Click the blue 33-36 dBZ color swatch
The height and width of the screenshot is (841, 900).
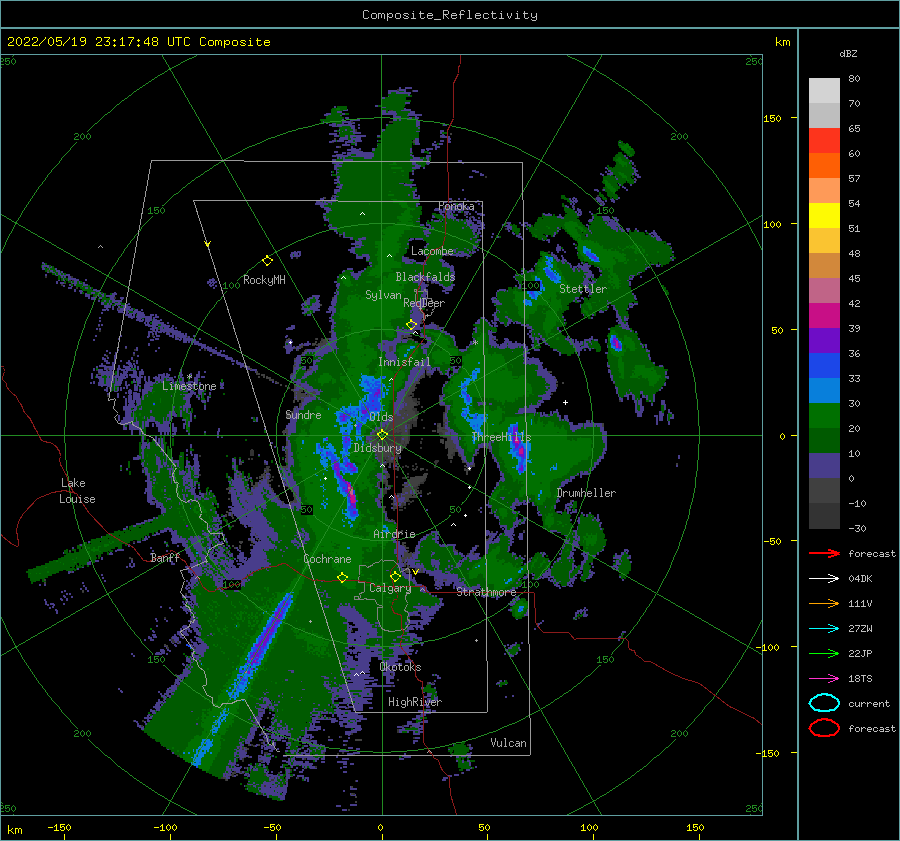(824, 366)
